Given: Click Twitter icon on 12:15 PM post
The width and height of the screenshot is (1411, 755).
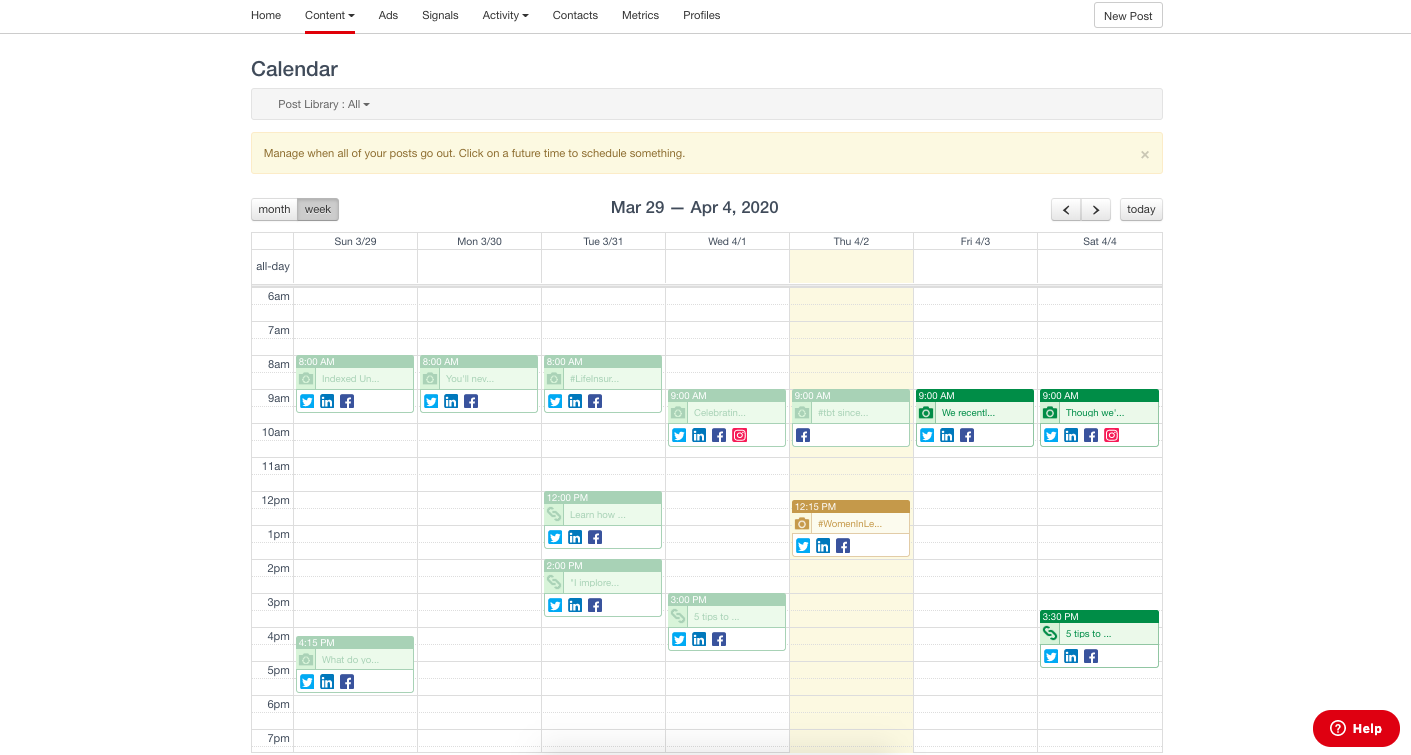Looking at the screenshot, I should point(803,546).
